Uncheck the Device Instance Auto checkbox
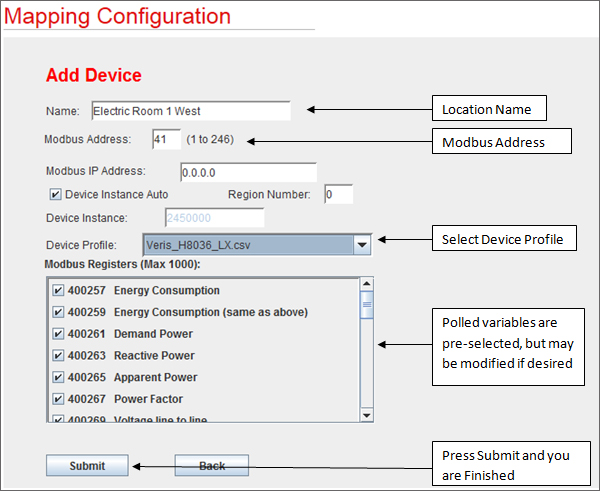 tap(55, 194)
